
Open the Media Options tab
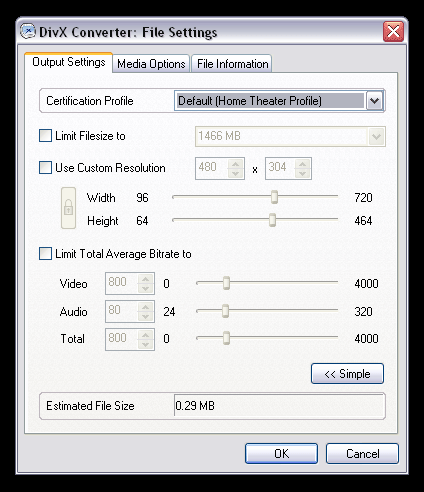coord(151,64)
